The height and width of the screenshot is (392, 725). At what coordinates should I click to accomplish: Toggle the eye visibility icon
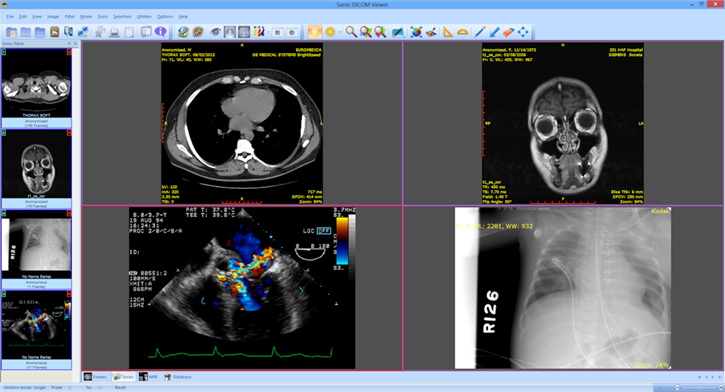[215, 32]
